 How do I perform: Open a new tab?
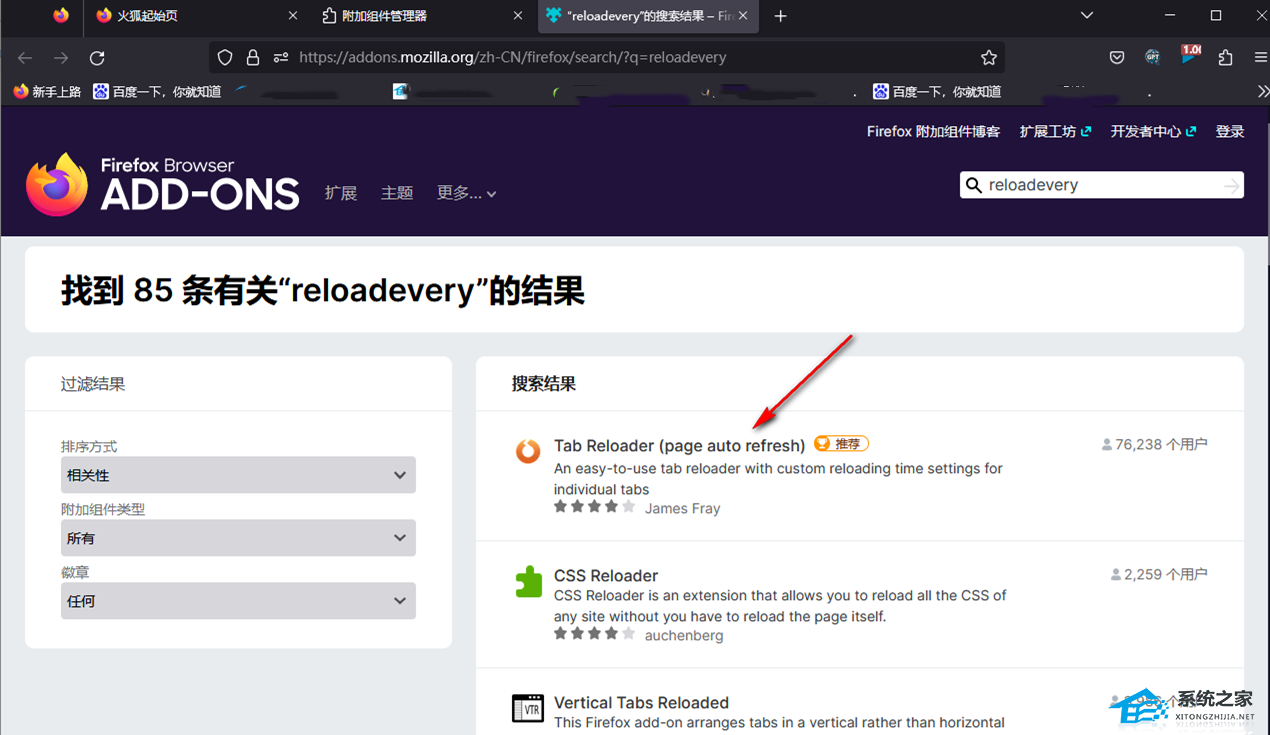(781, 16)
